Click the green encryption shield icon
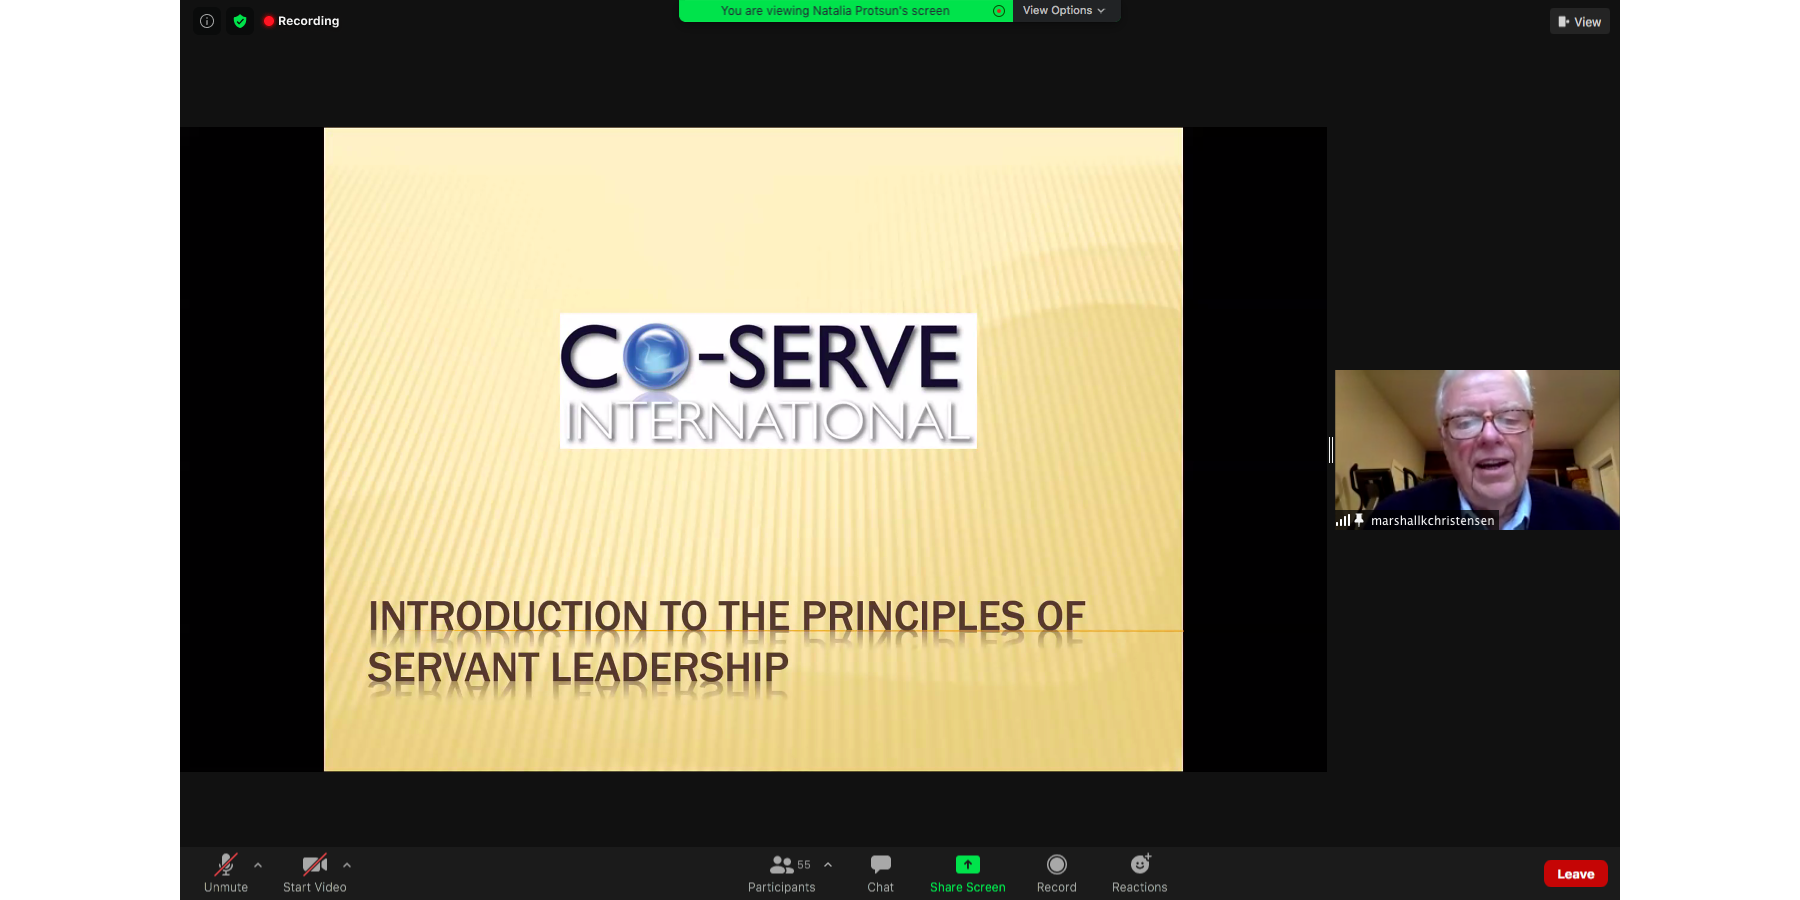This screenshot has height=900, width=1800. click(x=240, y=21)
